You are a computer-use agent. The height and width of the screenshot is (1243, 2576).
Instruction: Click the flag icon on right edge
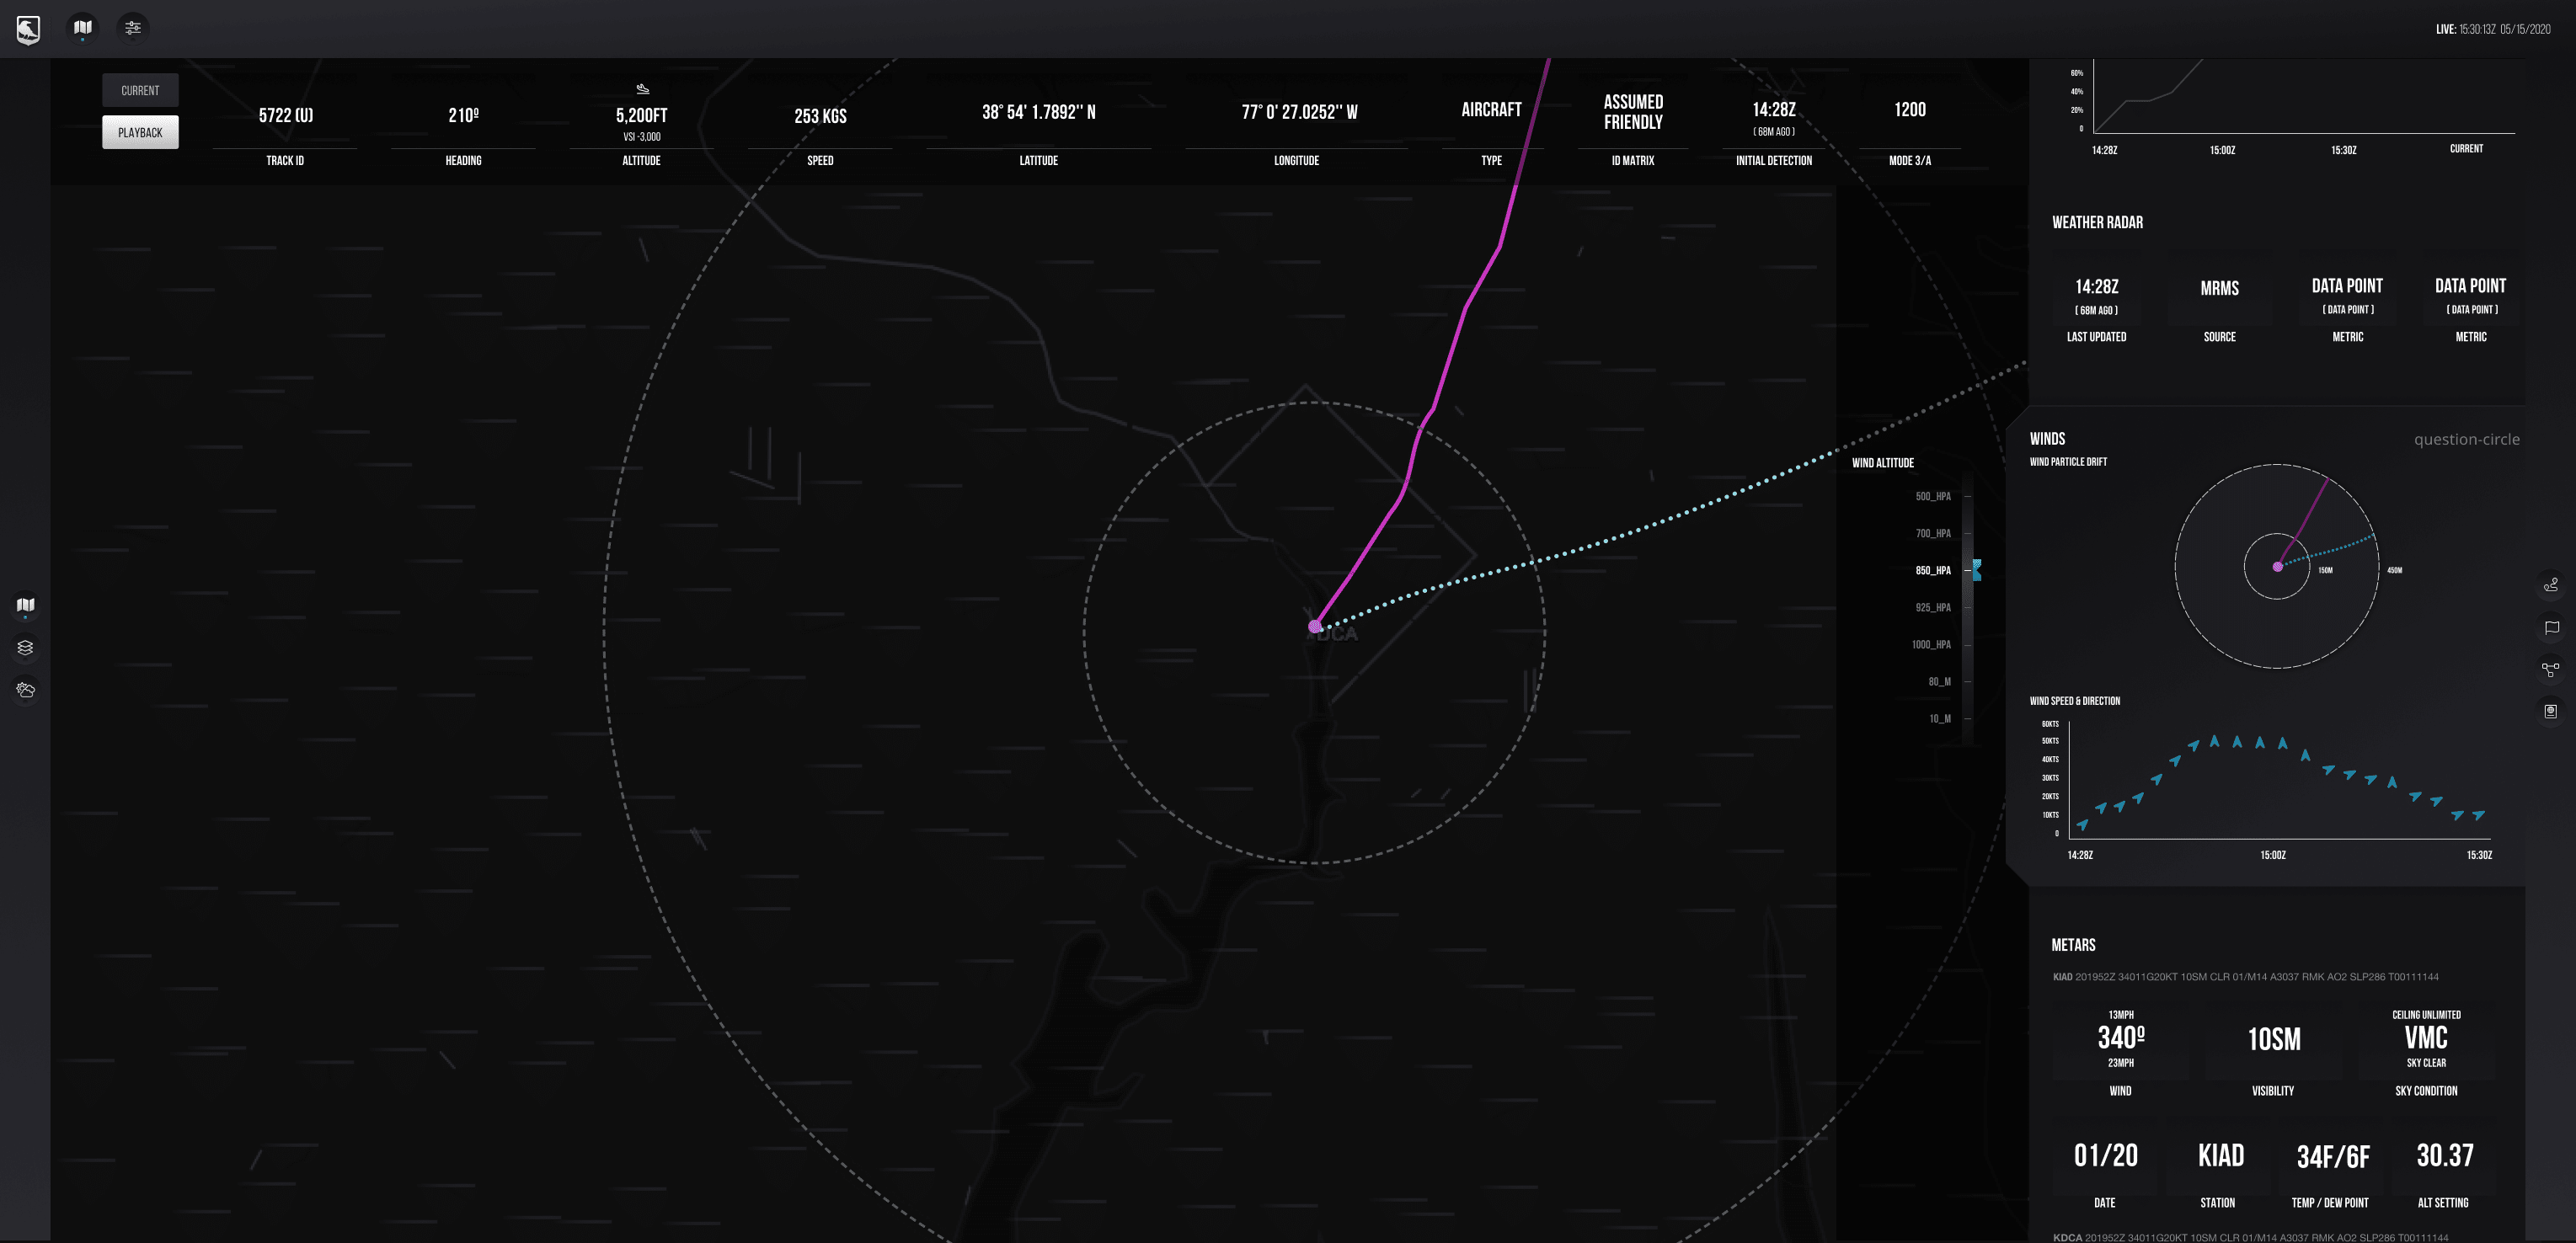tap(2551, 628)
